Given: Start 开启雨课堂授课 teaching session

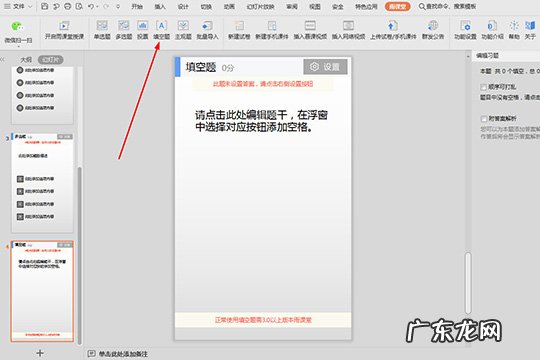Looking at the screenshot, I should pos(64,30).
